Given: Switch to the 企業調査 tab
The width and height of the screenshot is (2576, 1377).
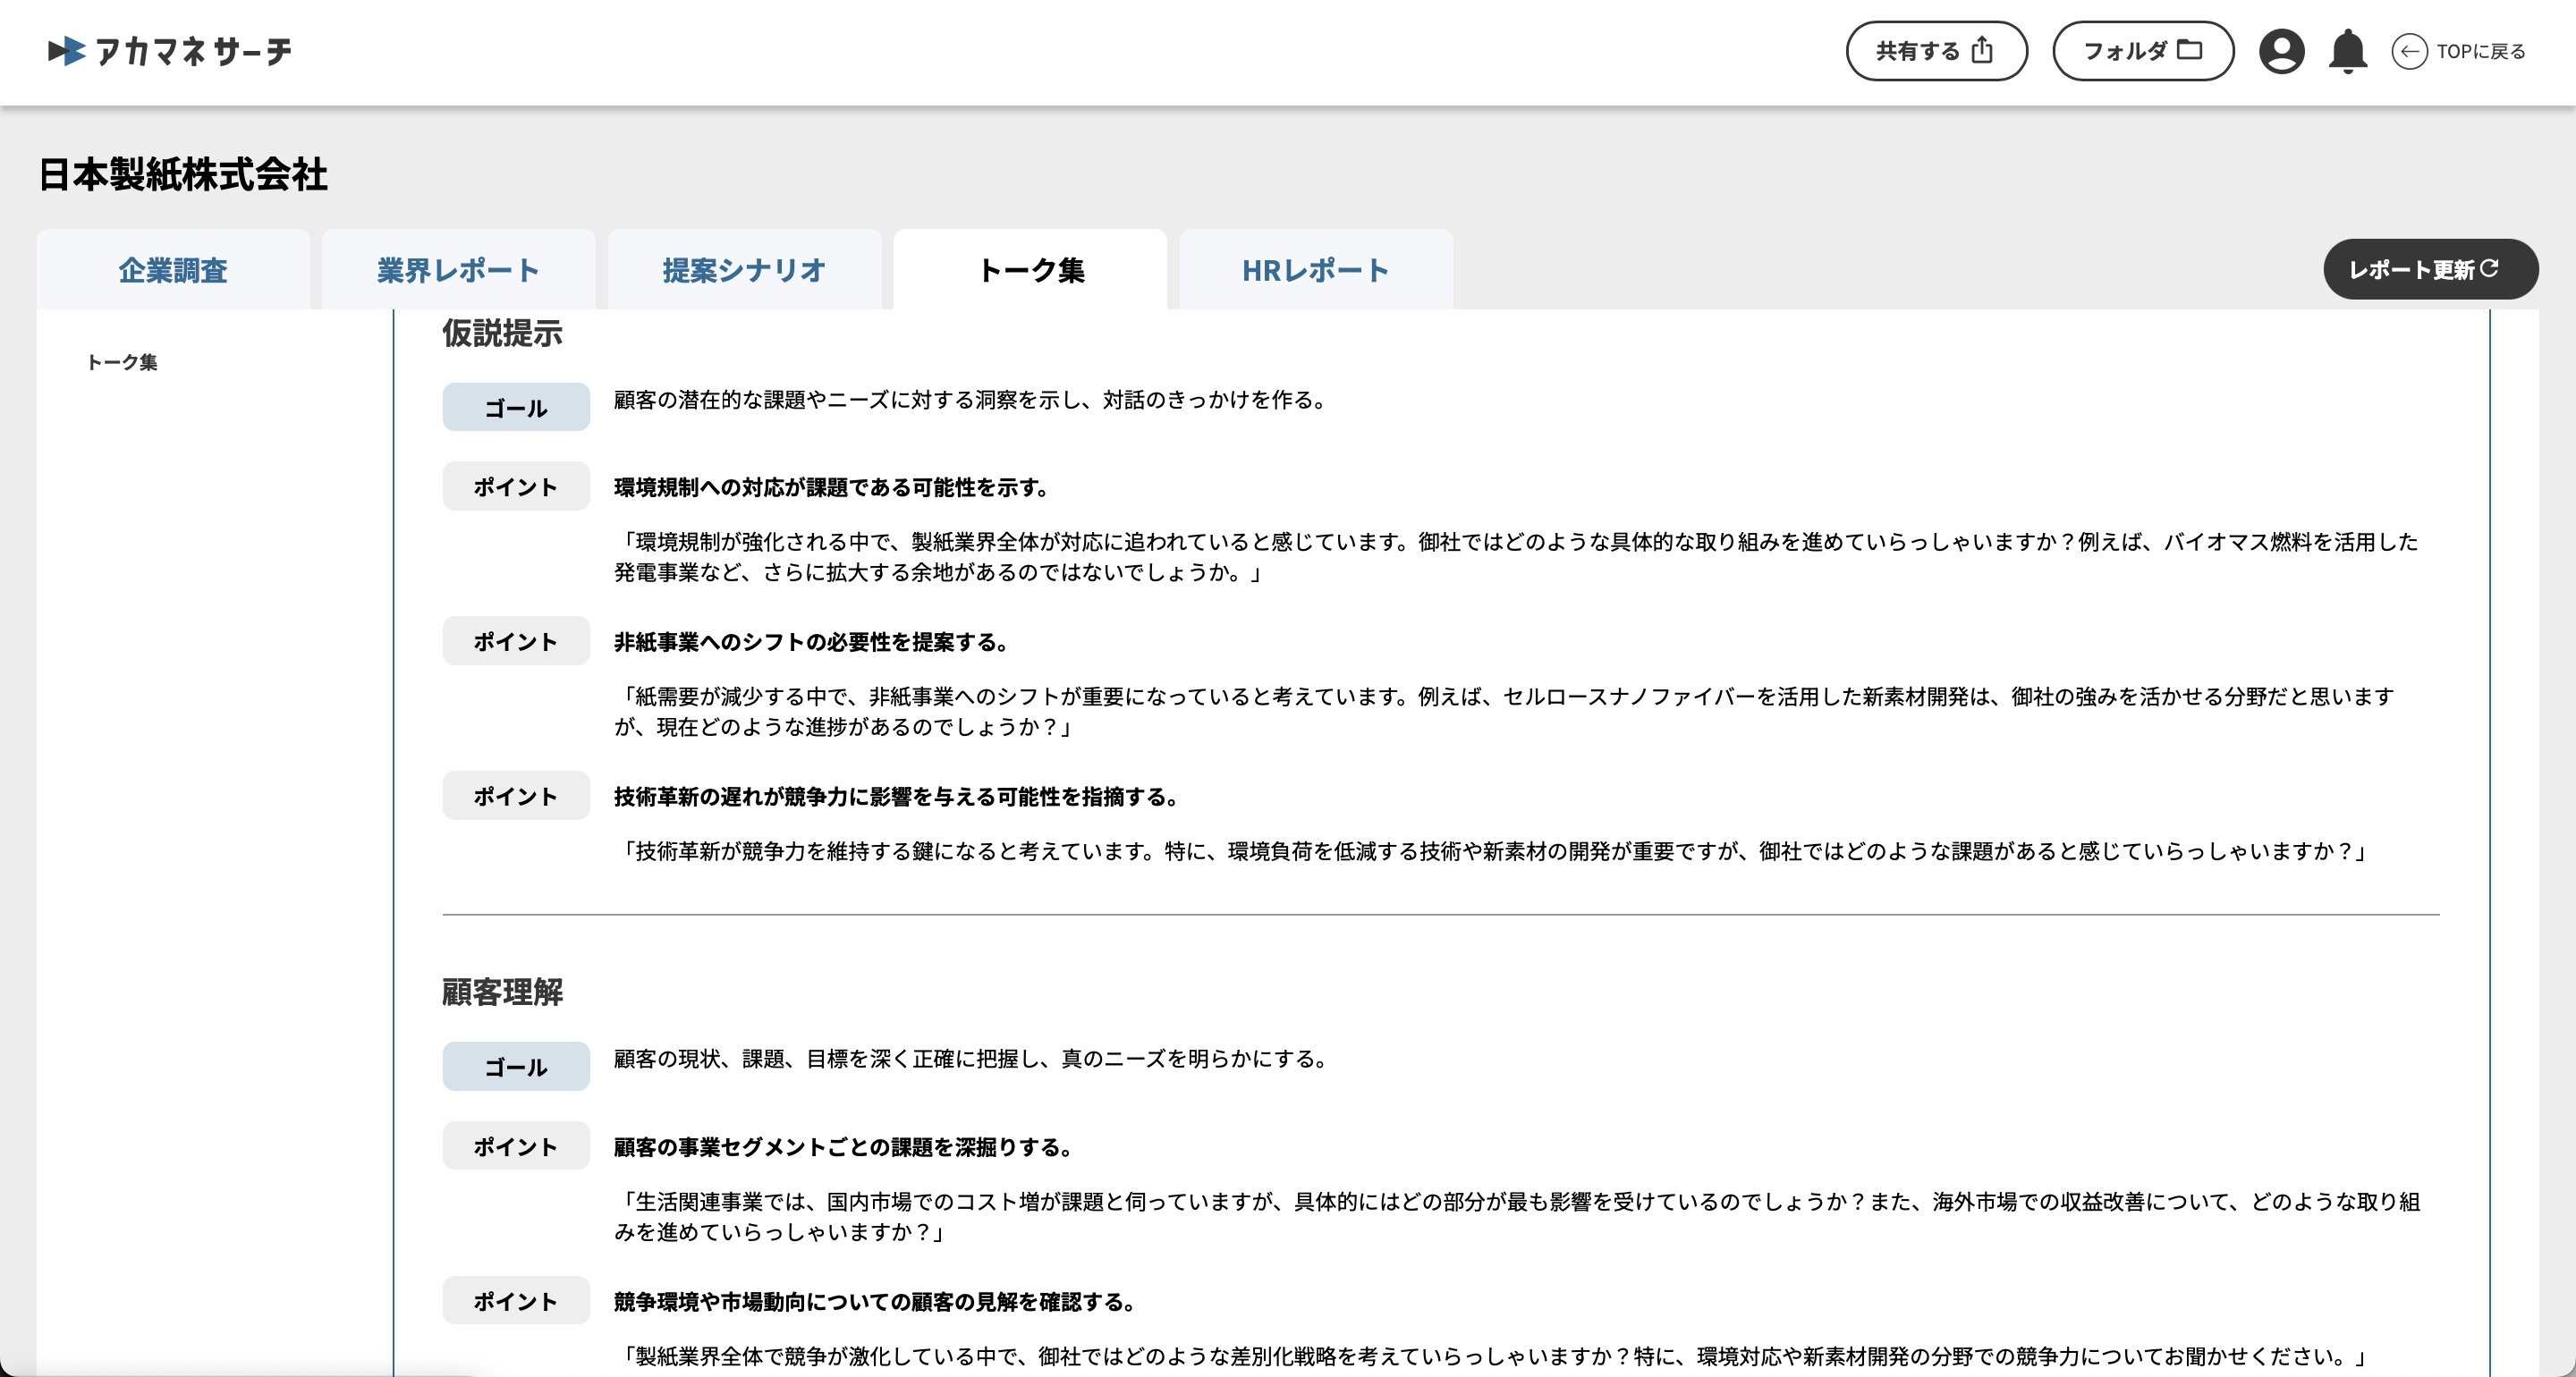Looking at the screenshot, I should (x=173, y=270).
